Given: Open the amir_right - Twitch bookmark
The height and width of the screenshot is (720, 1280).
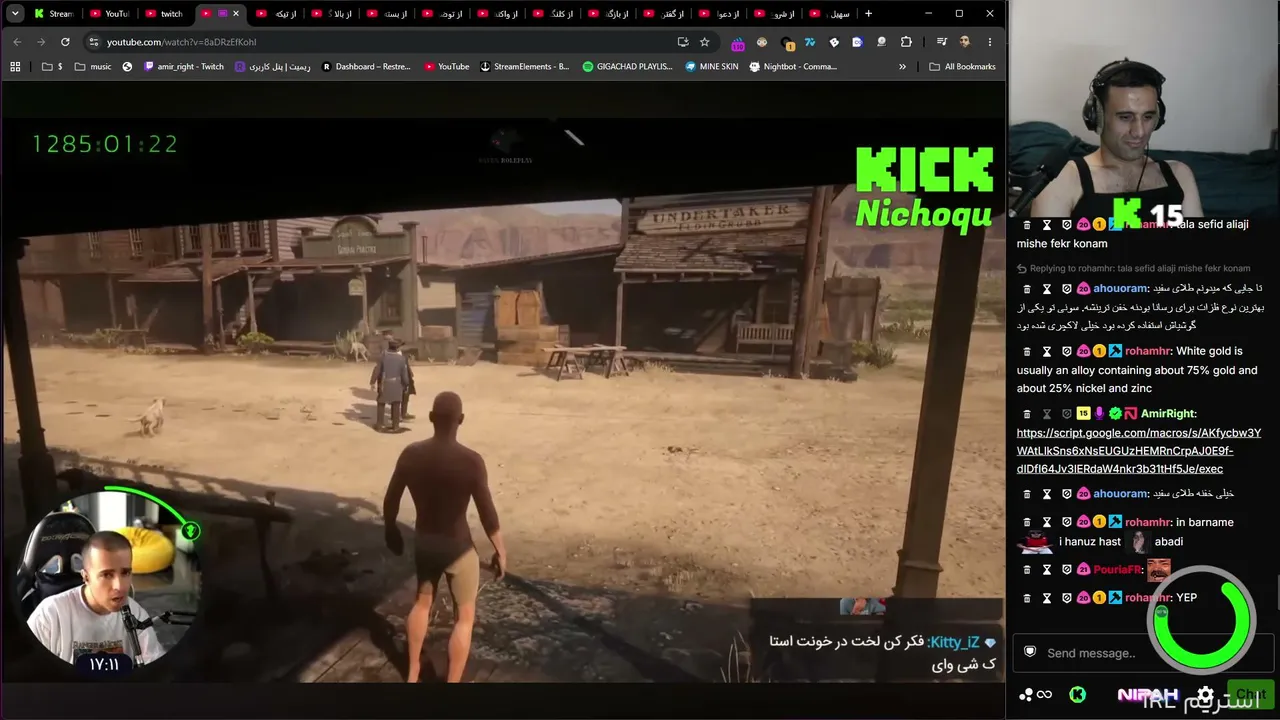Looking at the screenshot, I should point(184,67).
